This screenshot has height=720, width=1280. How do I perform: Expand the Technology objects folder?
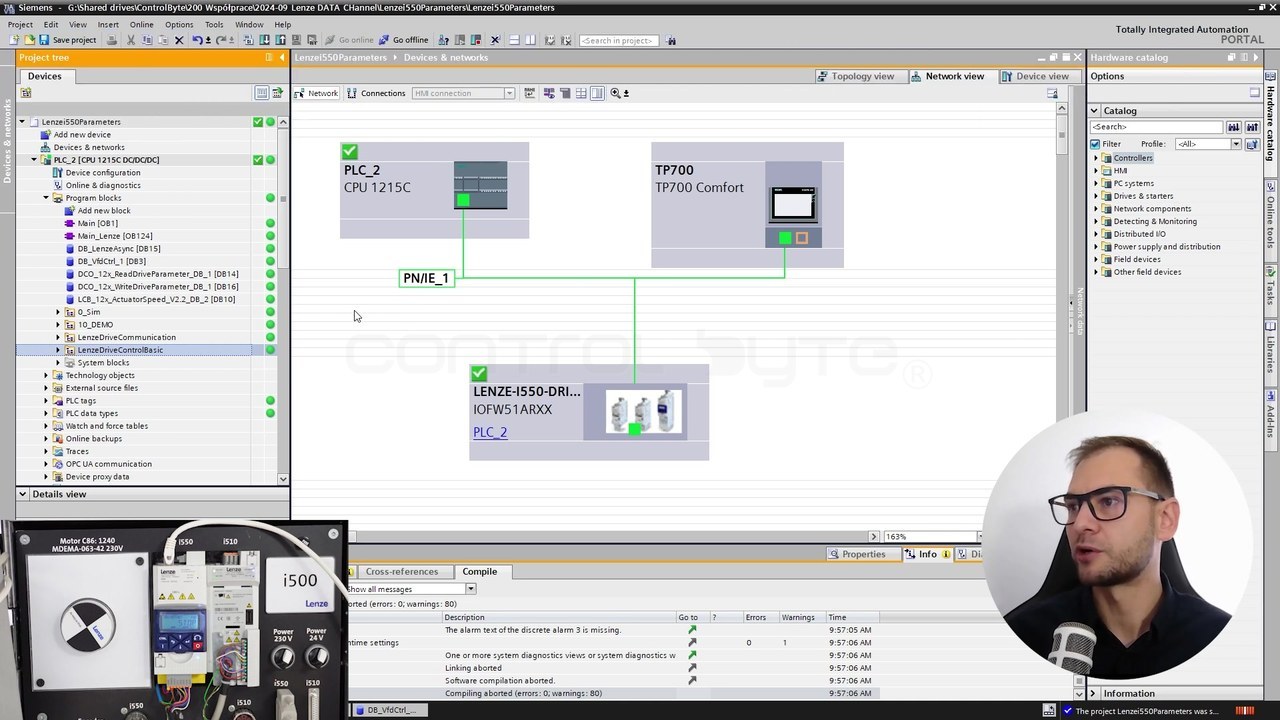click(46, 375)
